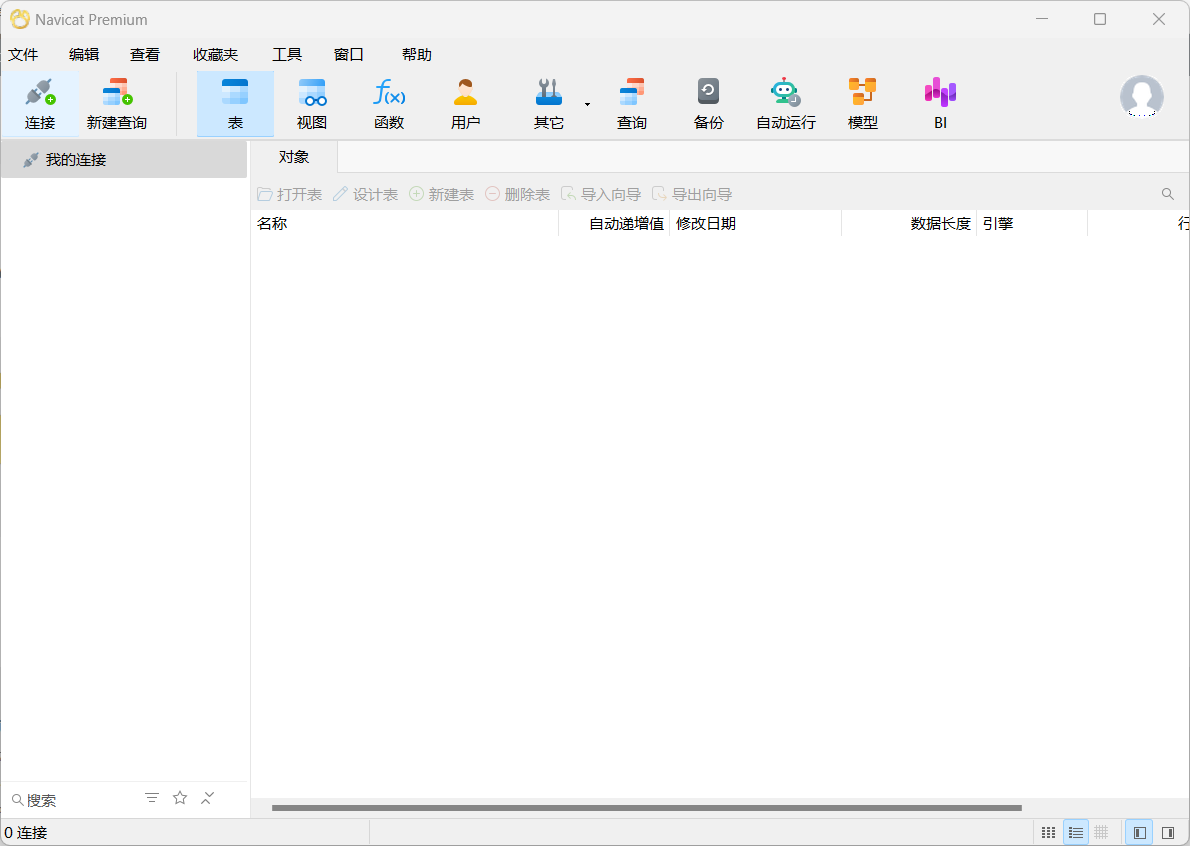The width and height of the screenshot is (1190, 846).
Task: Open 新建查询 (New Query) from toolbar
Action: pos(117,104)
